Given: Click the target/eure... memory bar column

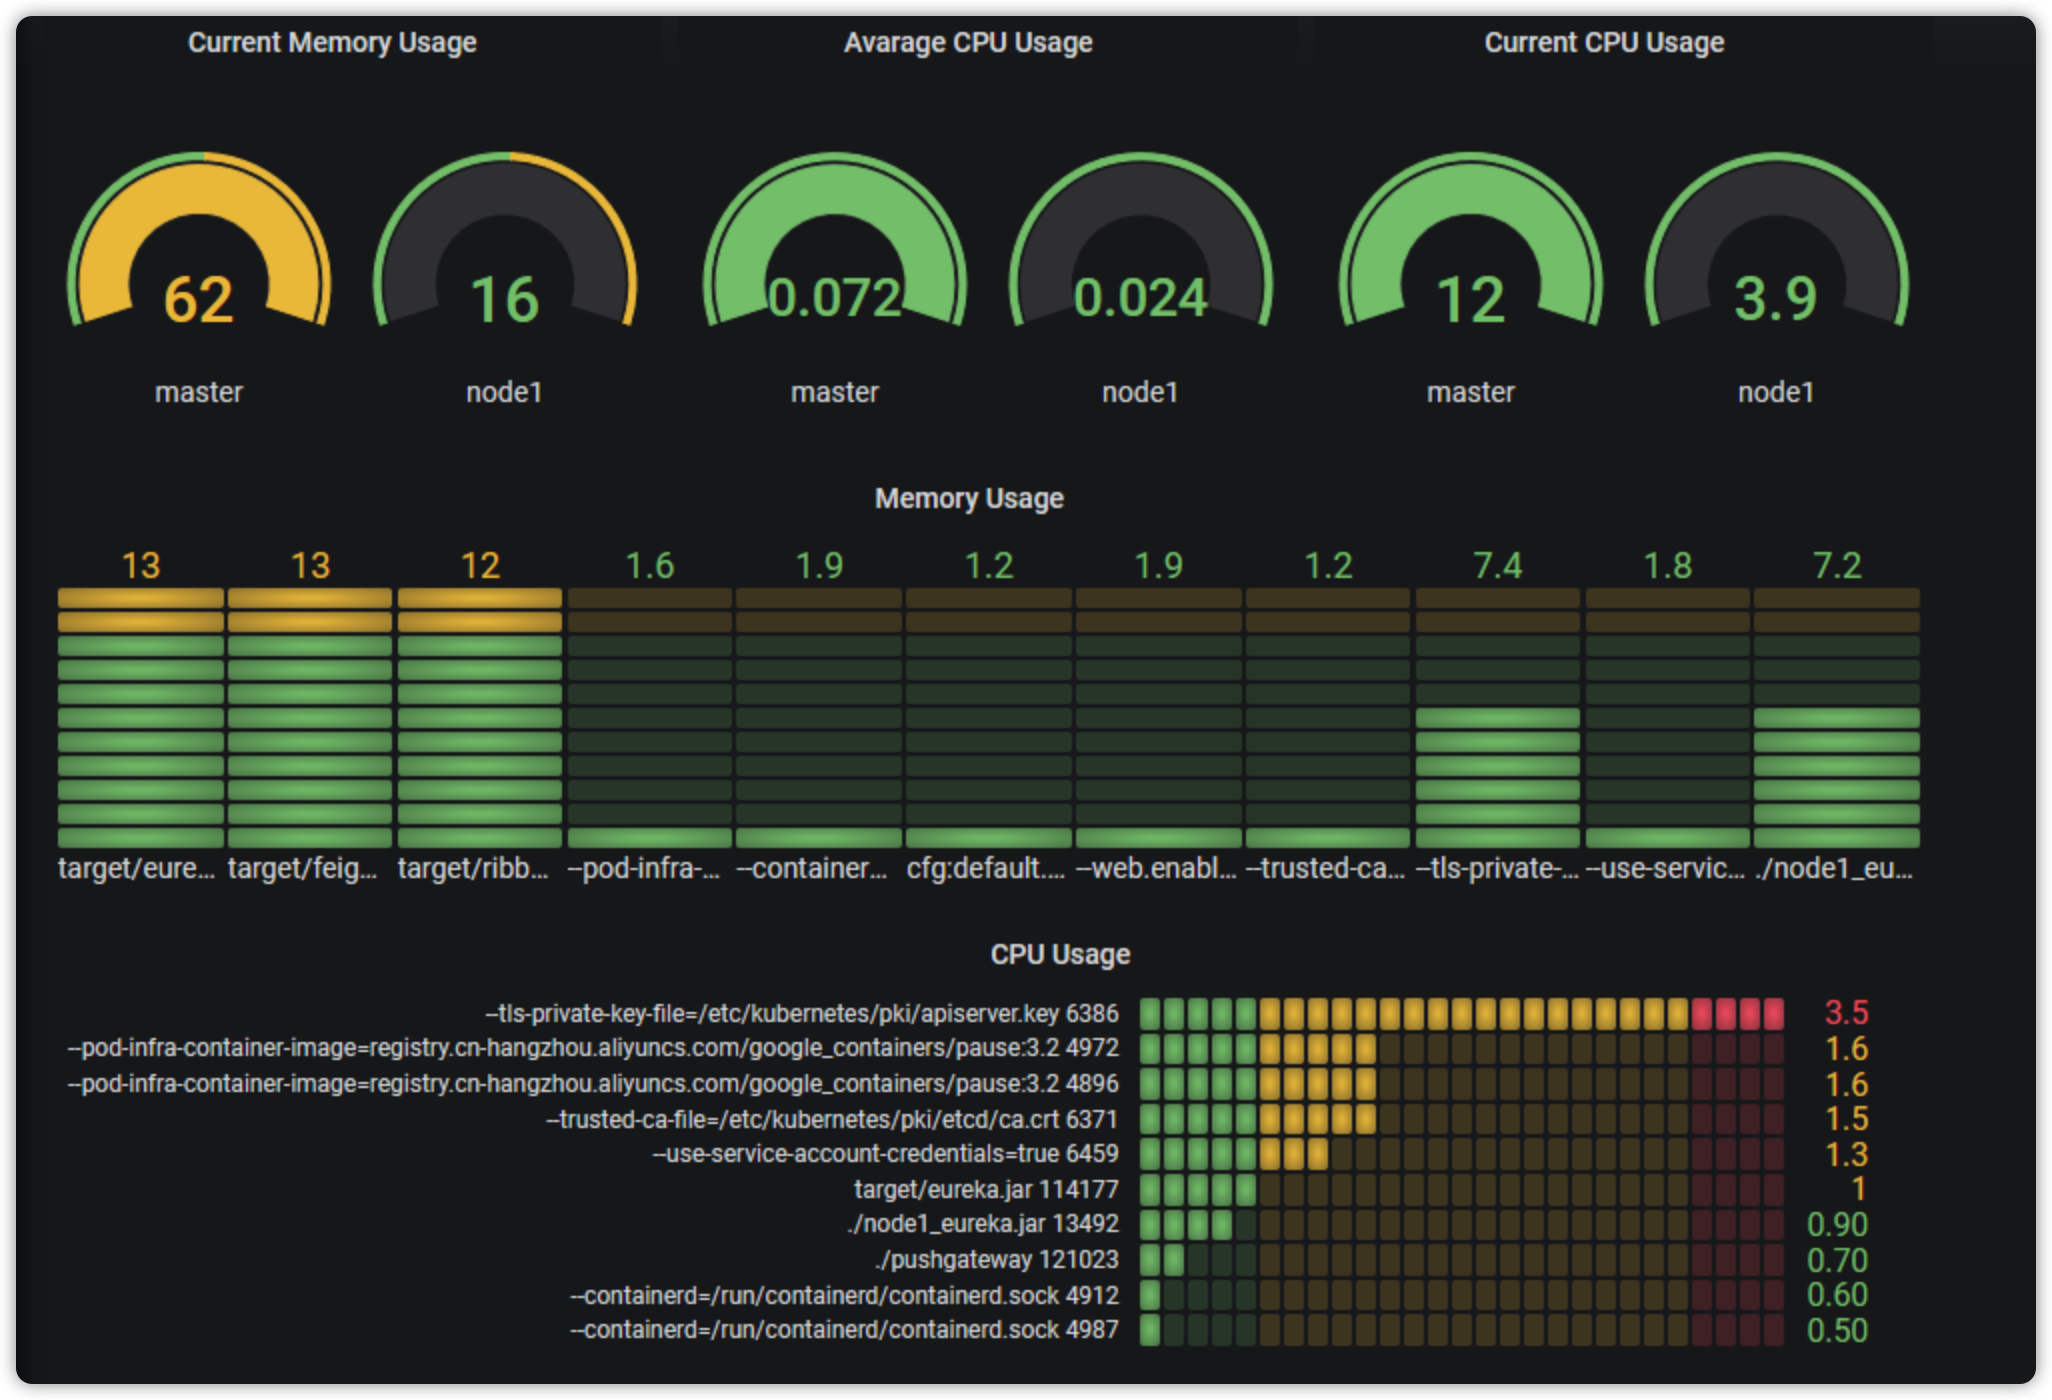Looking at the screenshot, I should 141,718.
